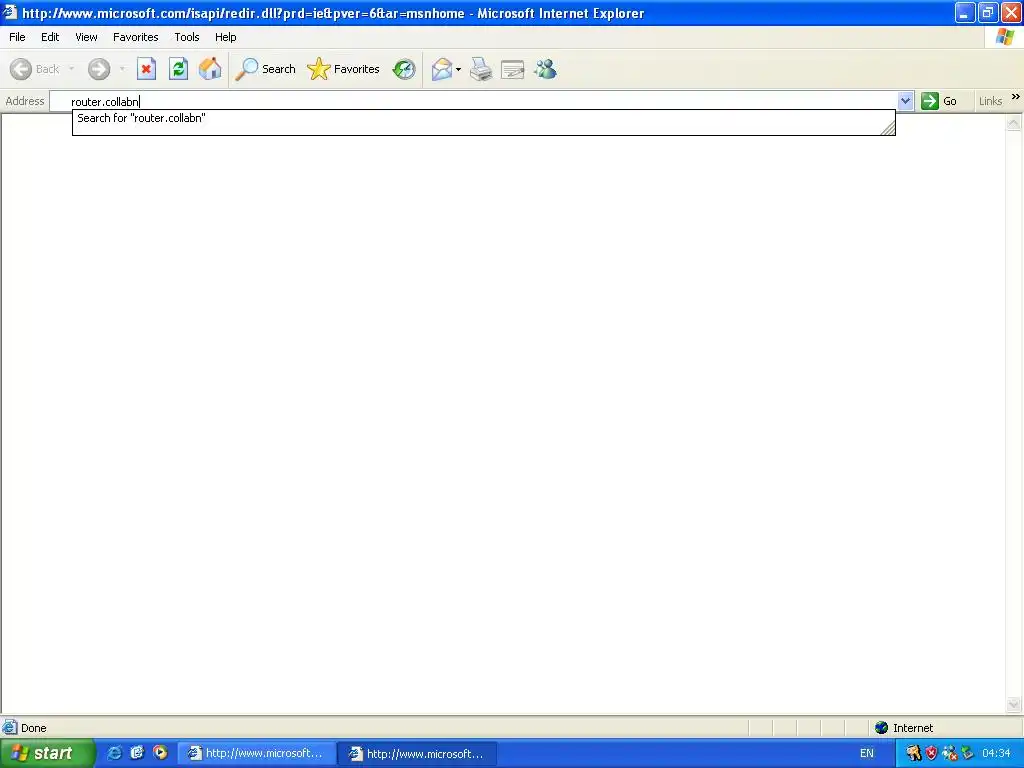Open the File menu
Image resolution: width=1024 pixels, height=768 pixels.
click(17, 37)
